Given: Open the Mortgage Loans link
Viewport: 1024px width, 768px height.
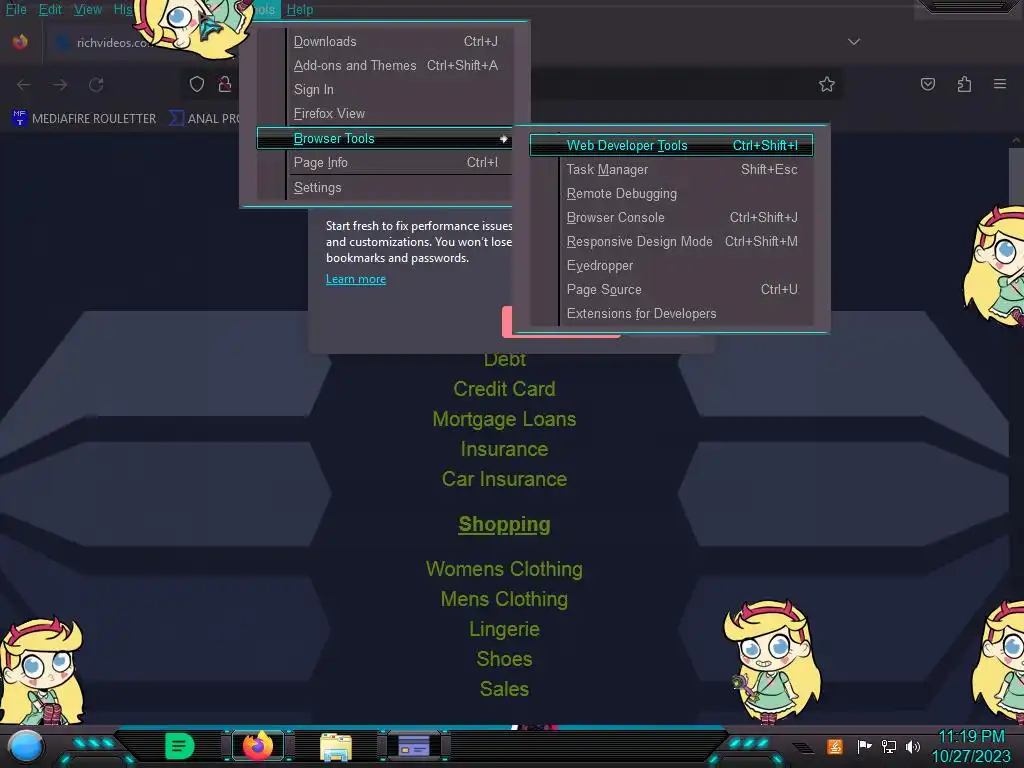Looking at the screenshot, I should click(x=504, y=419).
